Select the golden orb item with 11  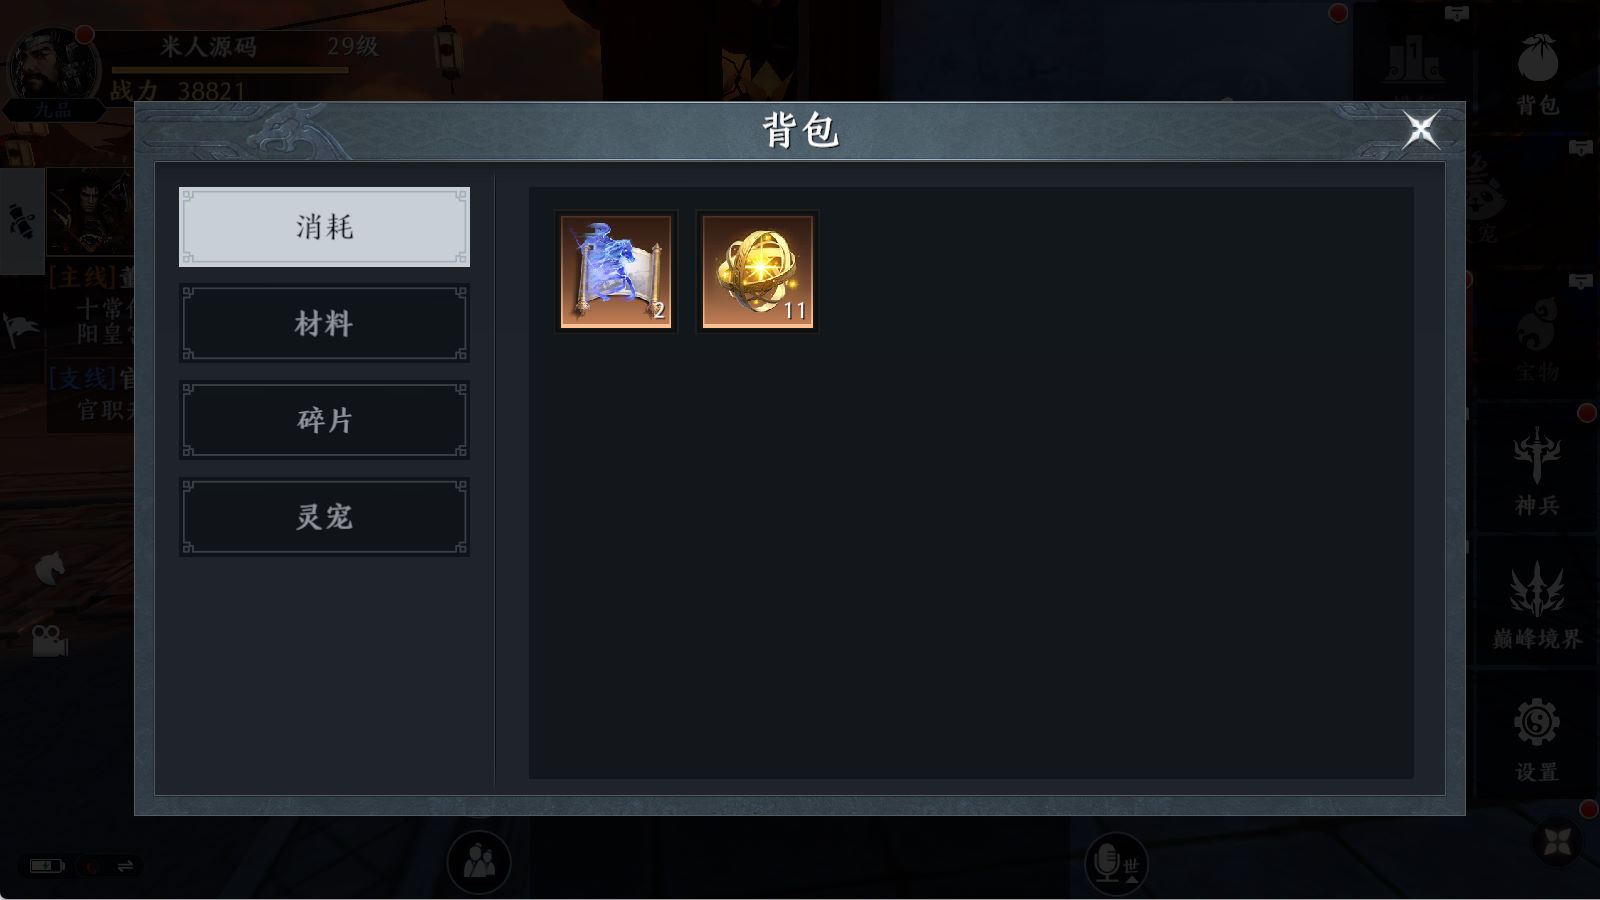[758, 271]
